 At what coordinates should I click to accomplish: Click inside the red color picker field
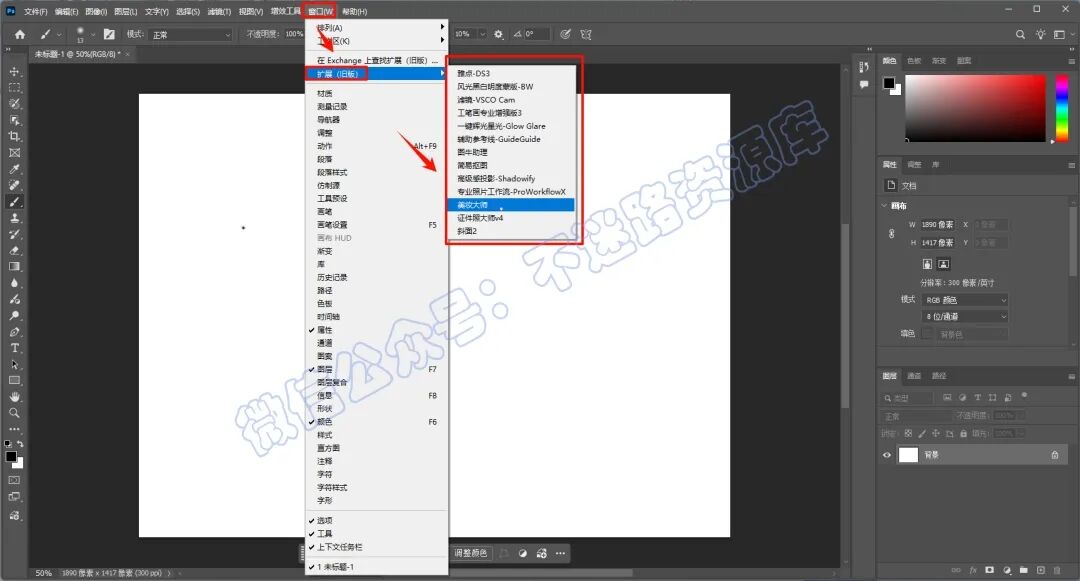coord(975,108)
